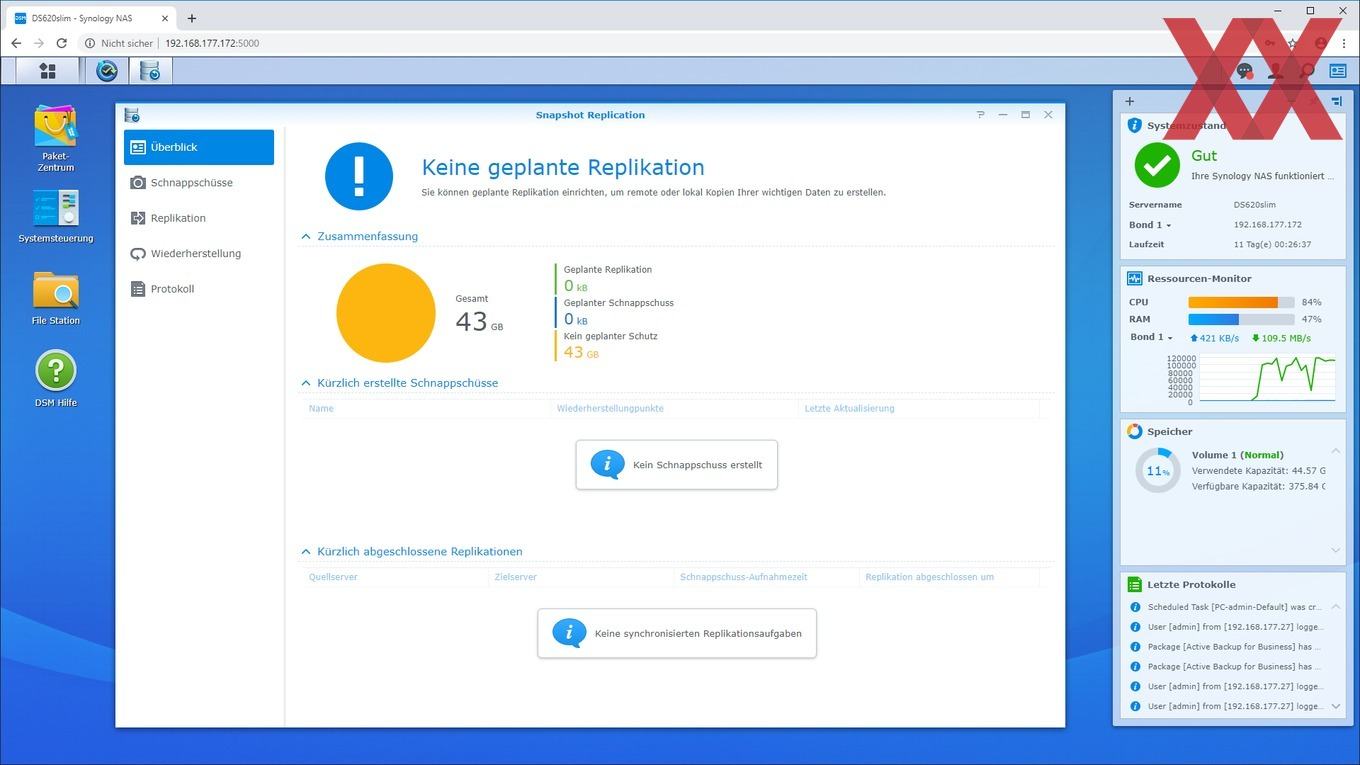Click the IP address 192.168.177.172 in widget
The image size is (1360, 765).
click(x=1268, y=225)
